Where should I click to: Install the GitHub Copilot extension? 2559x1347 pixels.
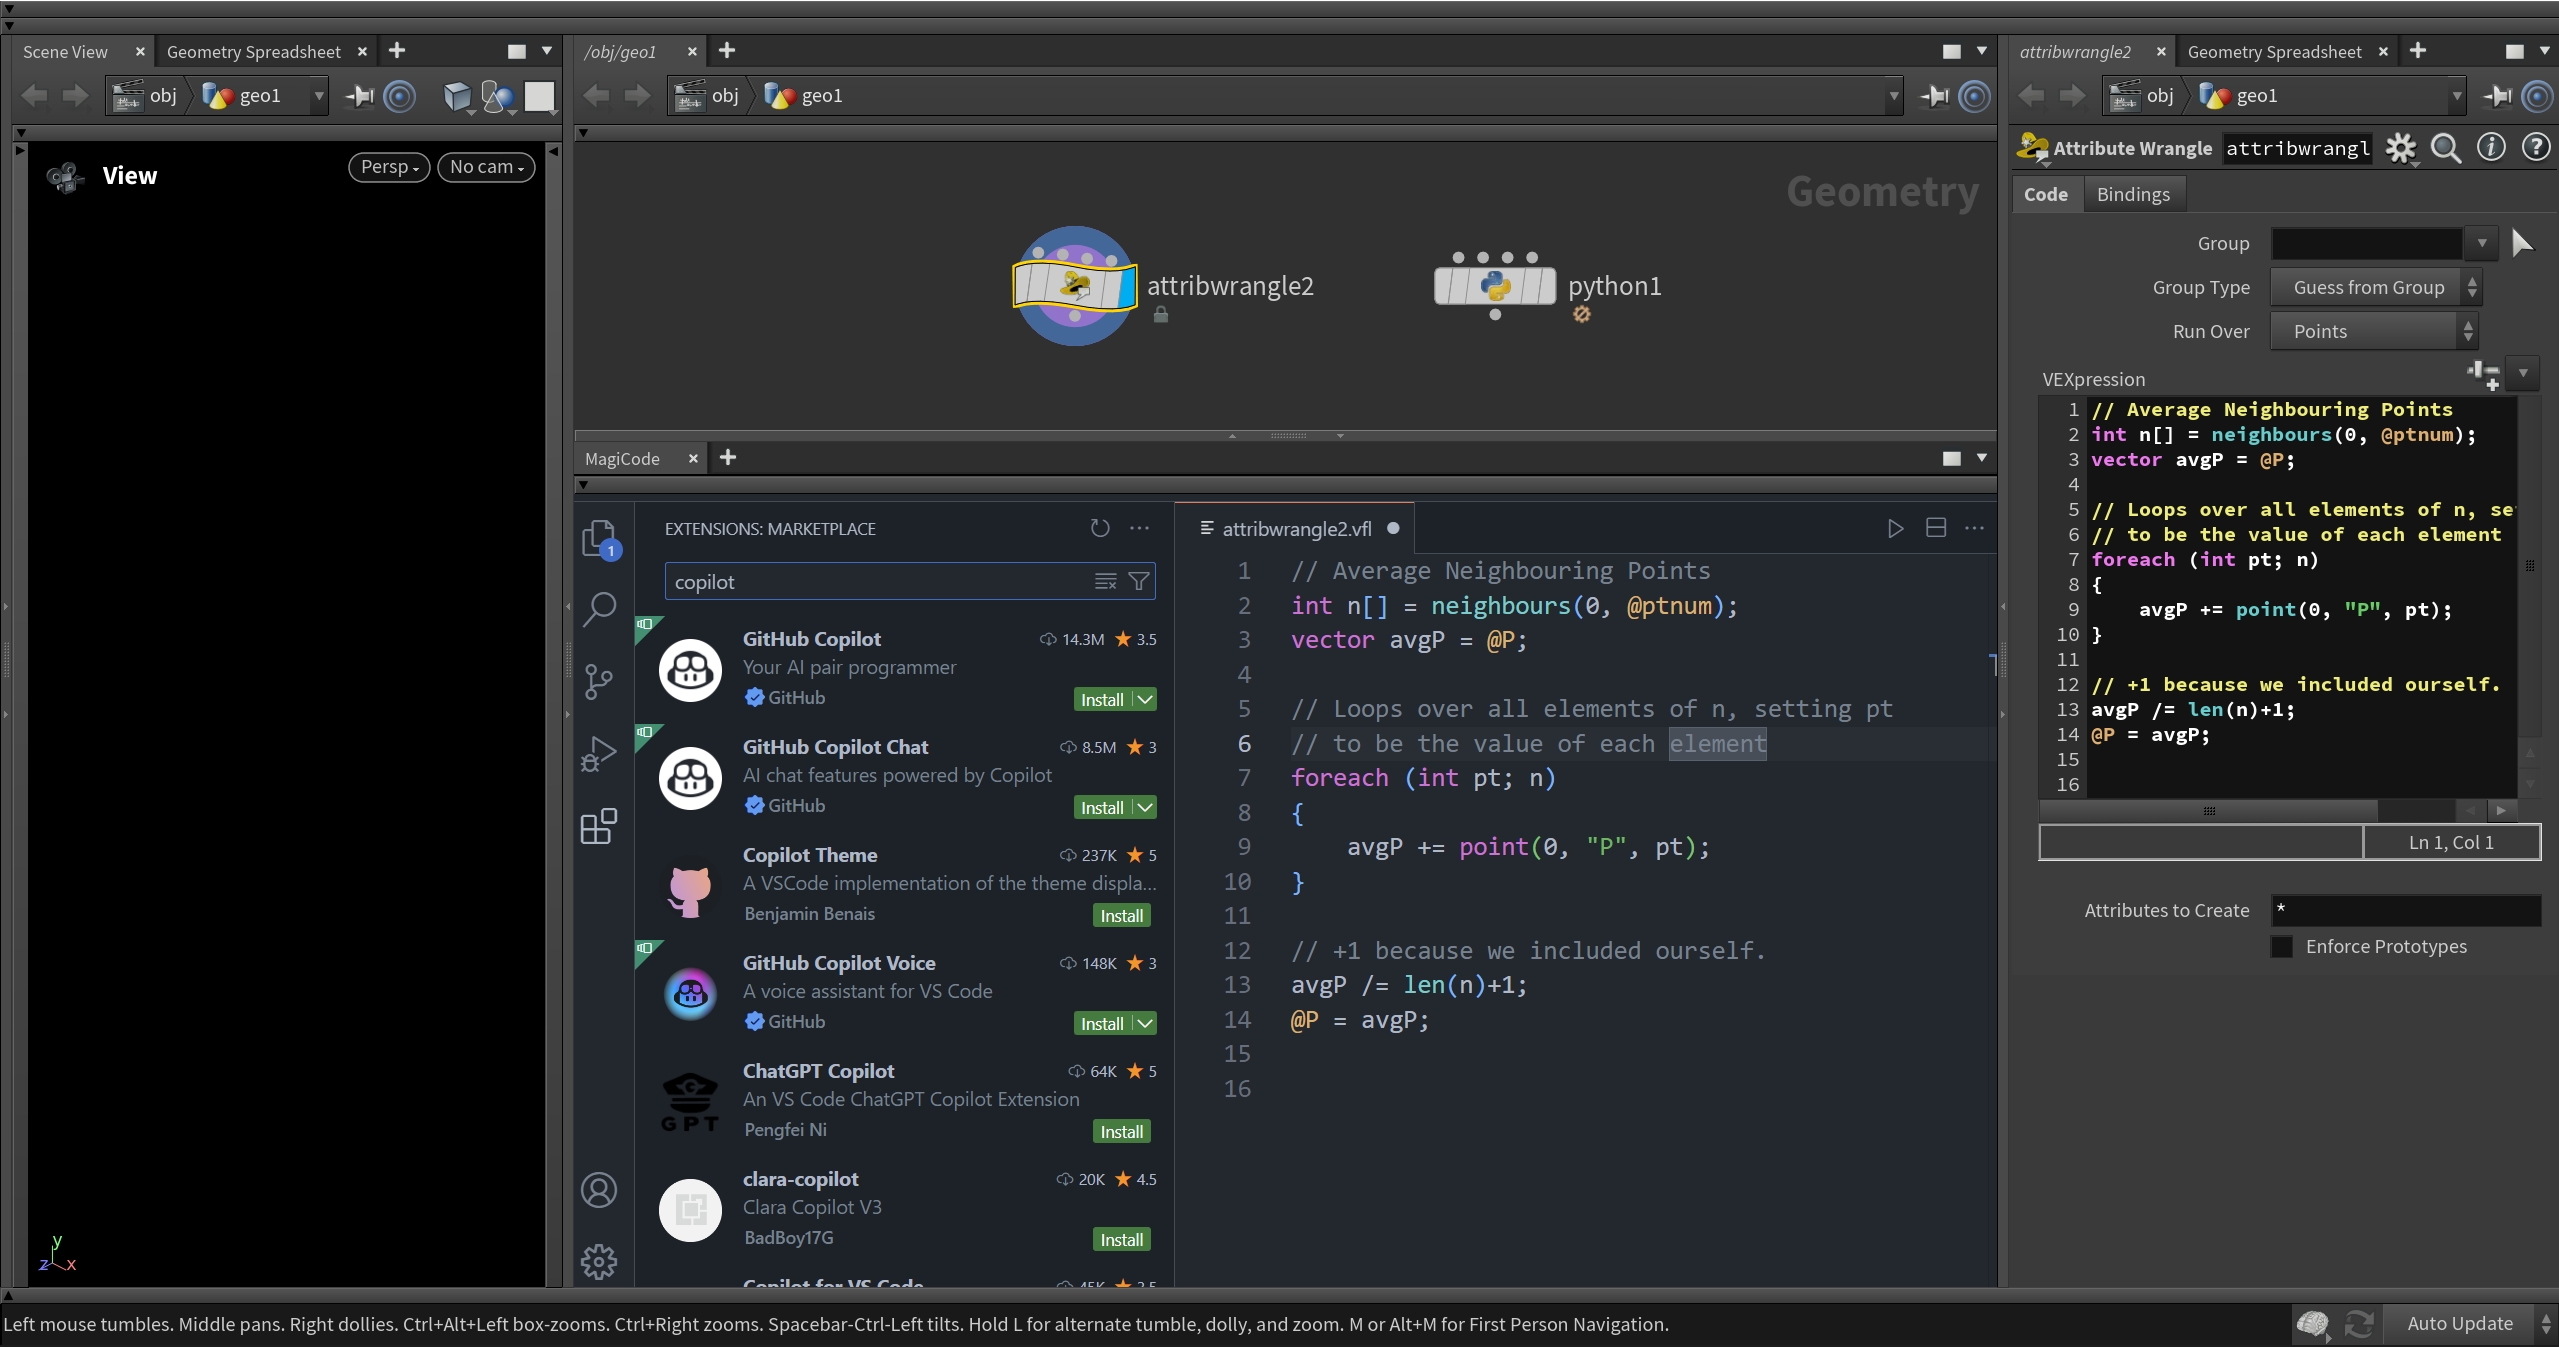click(x=1102, y=699)
